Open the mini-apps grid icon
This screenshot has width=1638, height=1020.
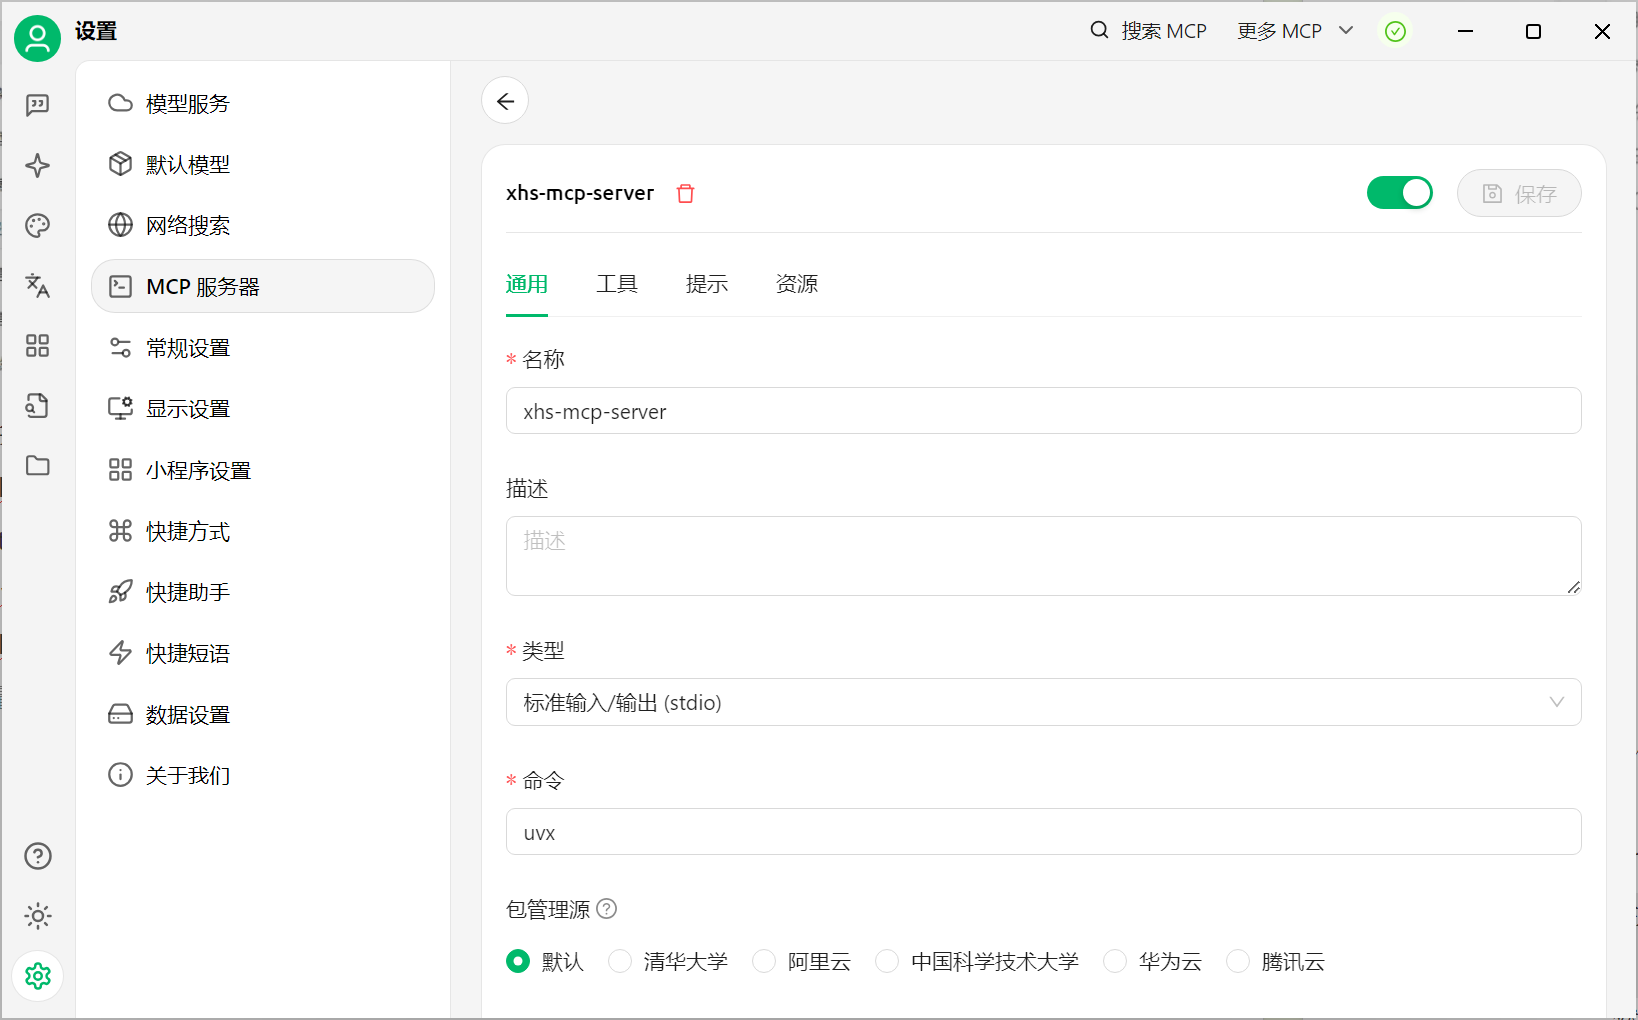37,346
